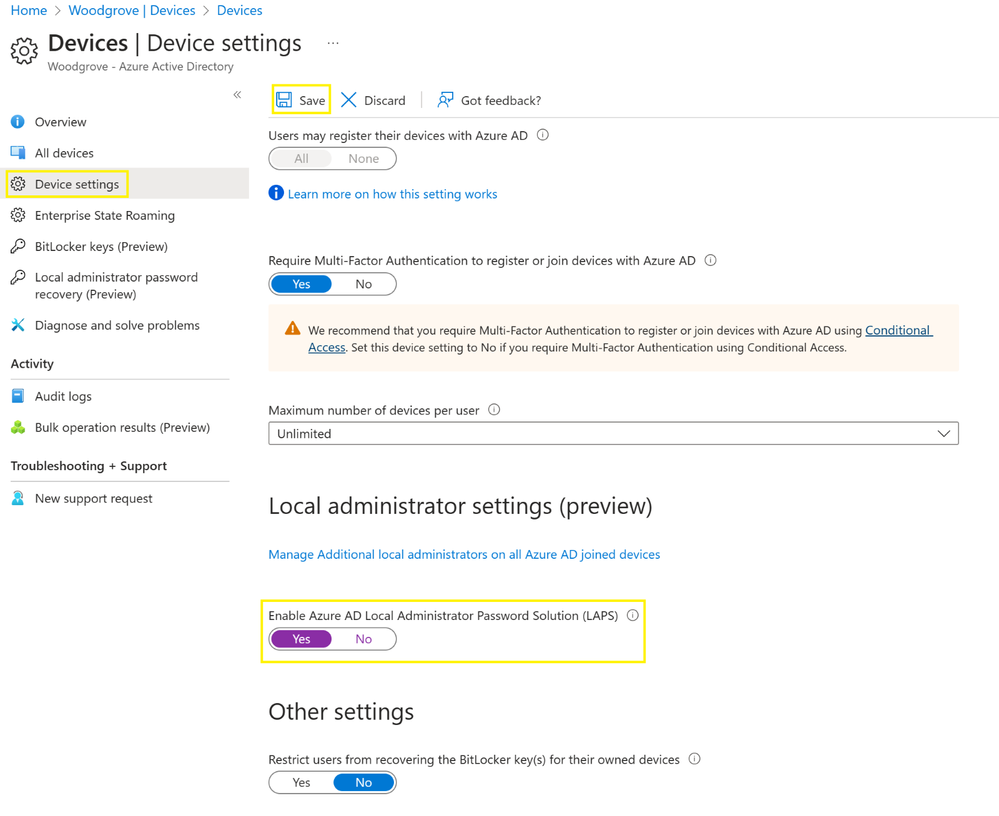Set Require Multi-Factor Authentication to No
This screenshot has width=999, height=816.
363,284
